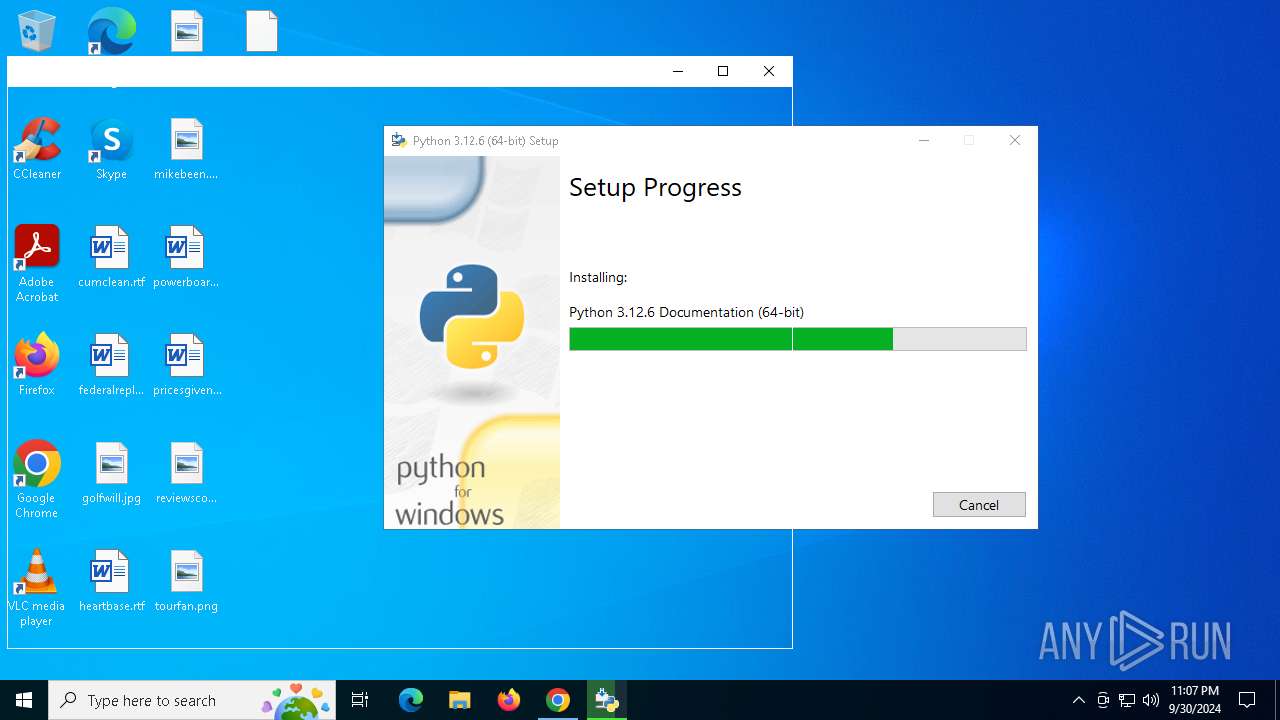Open the network status tray icon
The height and width of the screenshot is (720, 1280).
pos(1127,700)
